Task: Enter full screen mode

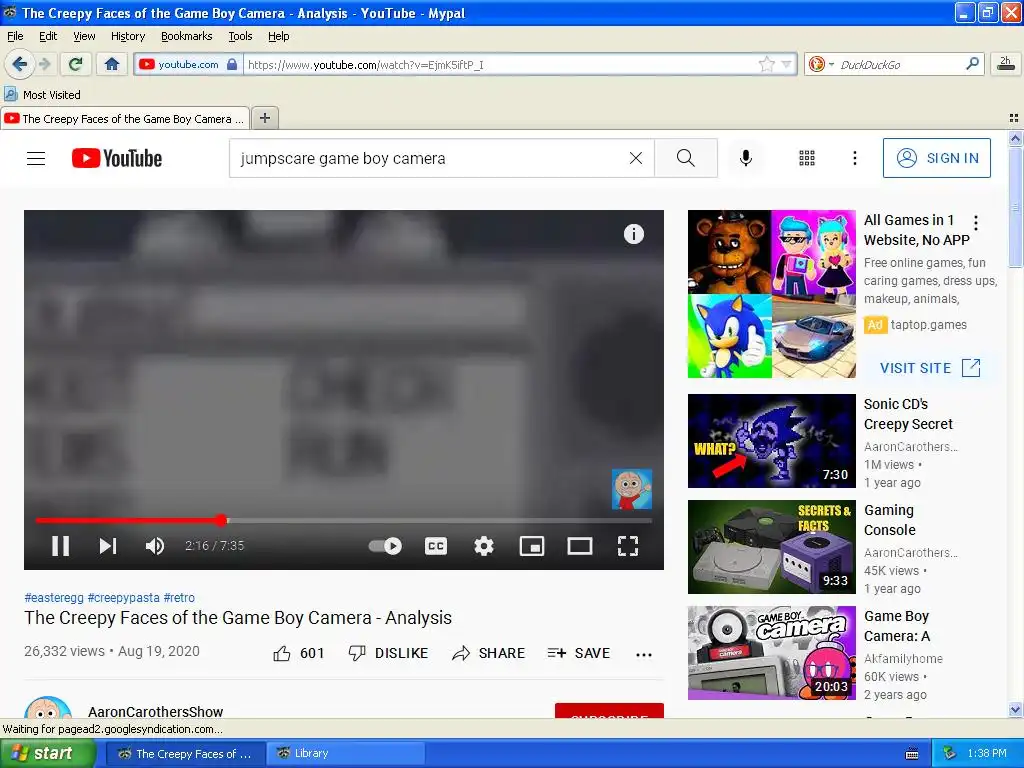Action: click(628, 546)
